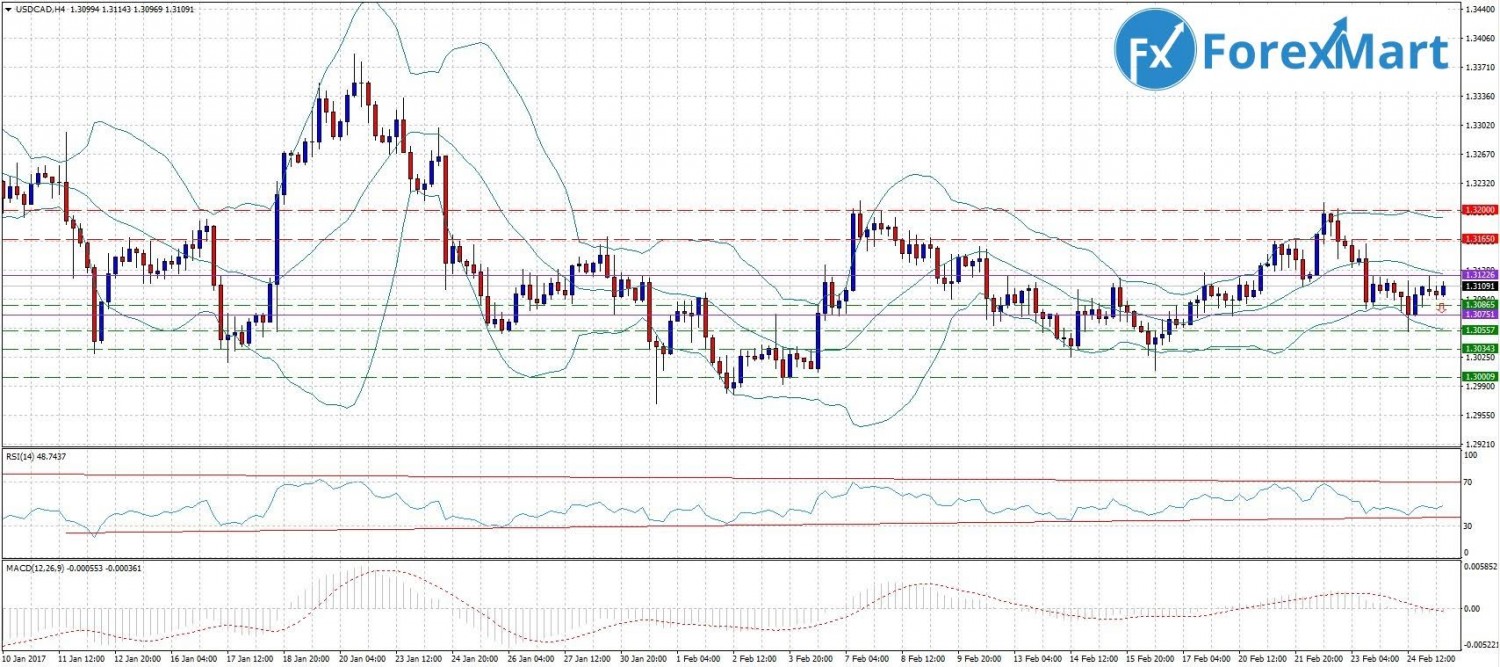The width and height of the screenshot is (1500, 667).
Task: Select the green 1.30557 support label
Action: pos(1478,330)
